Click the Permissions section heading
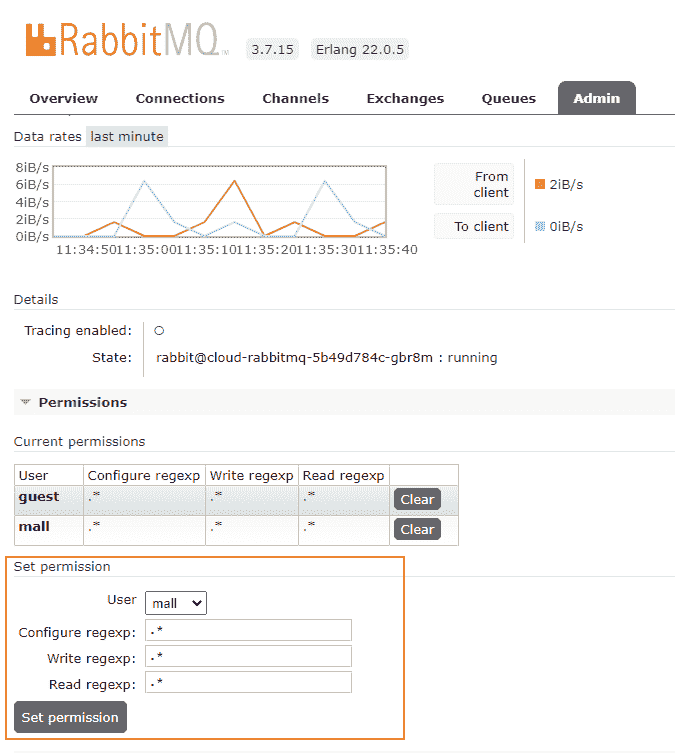The width and height of the screenshot is (675, 753). coord(83,402)
